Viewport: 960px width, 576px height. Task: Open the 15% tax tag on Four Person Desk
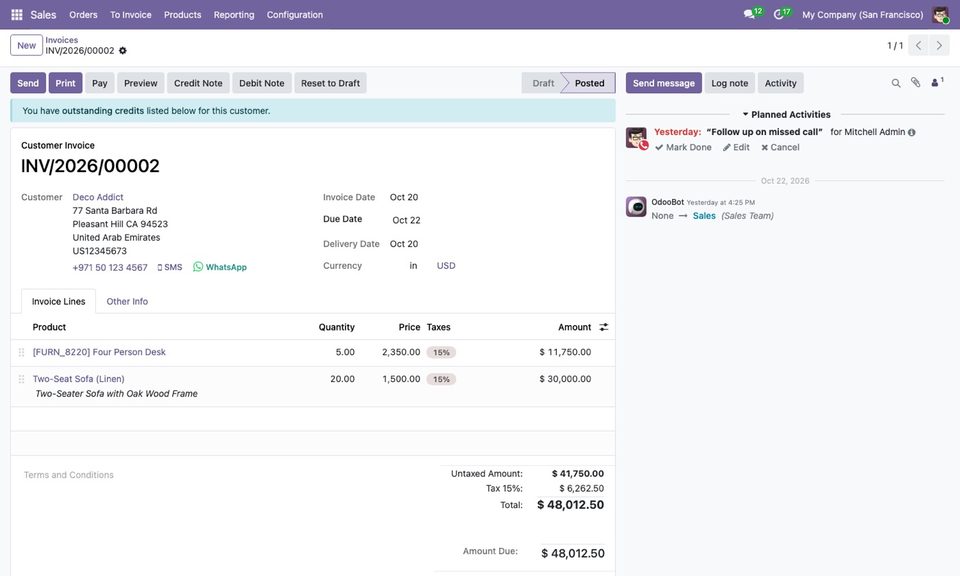pos(441,353)
